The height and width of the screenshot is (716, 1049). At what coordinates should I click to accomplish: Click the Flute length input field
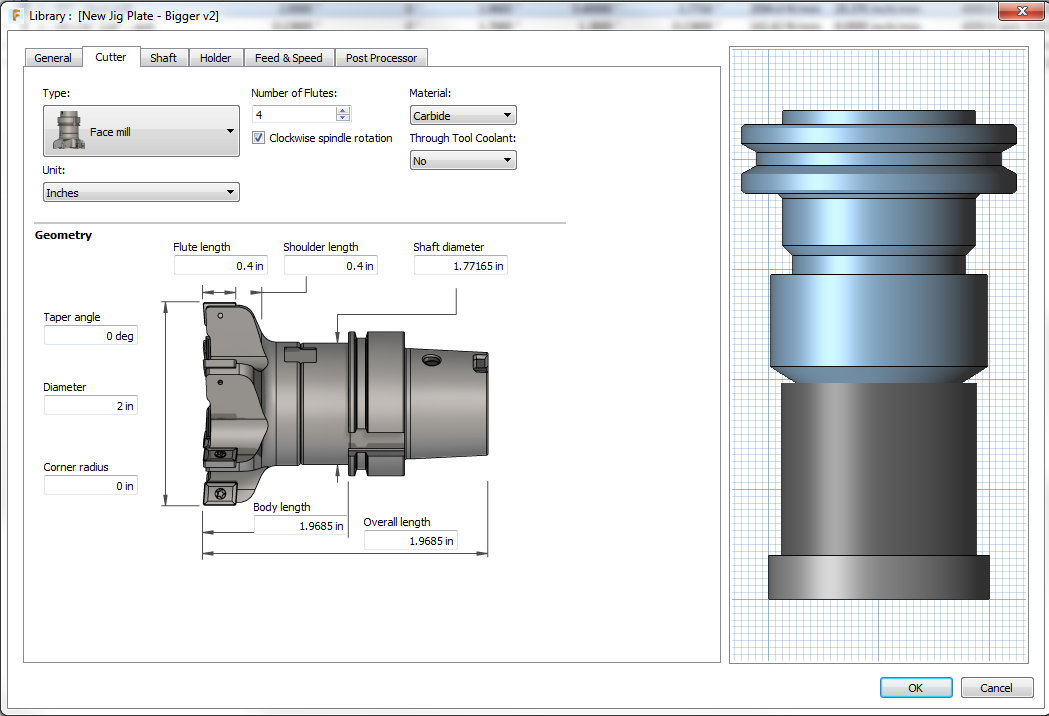point(220,266)
